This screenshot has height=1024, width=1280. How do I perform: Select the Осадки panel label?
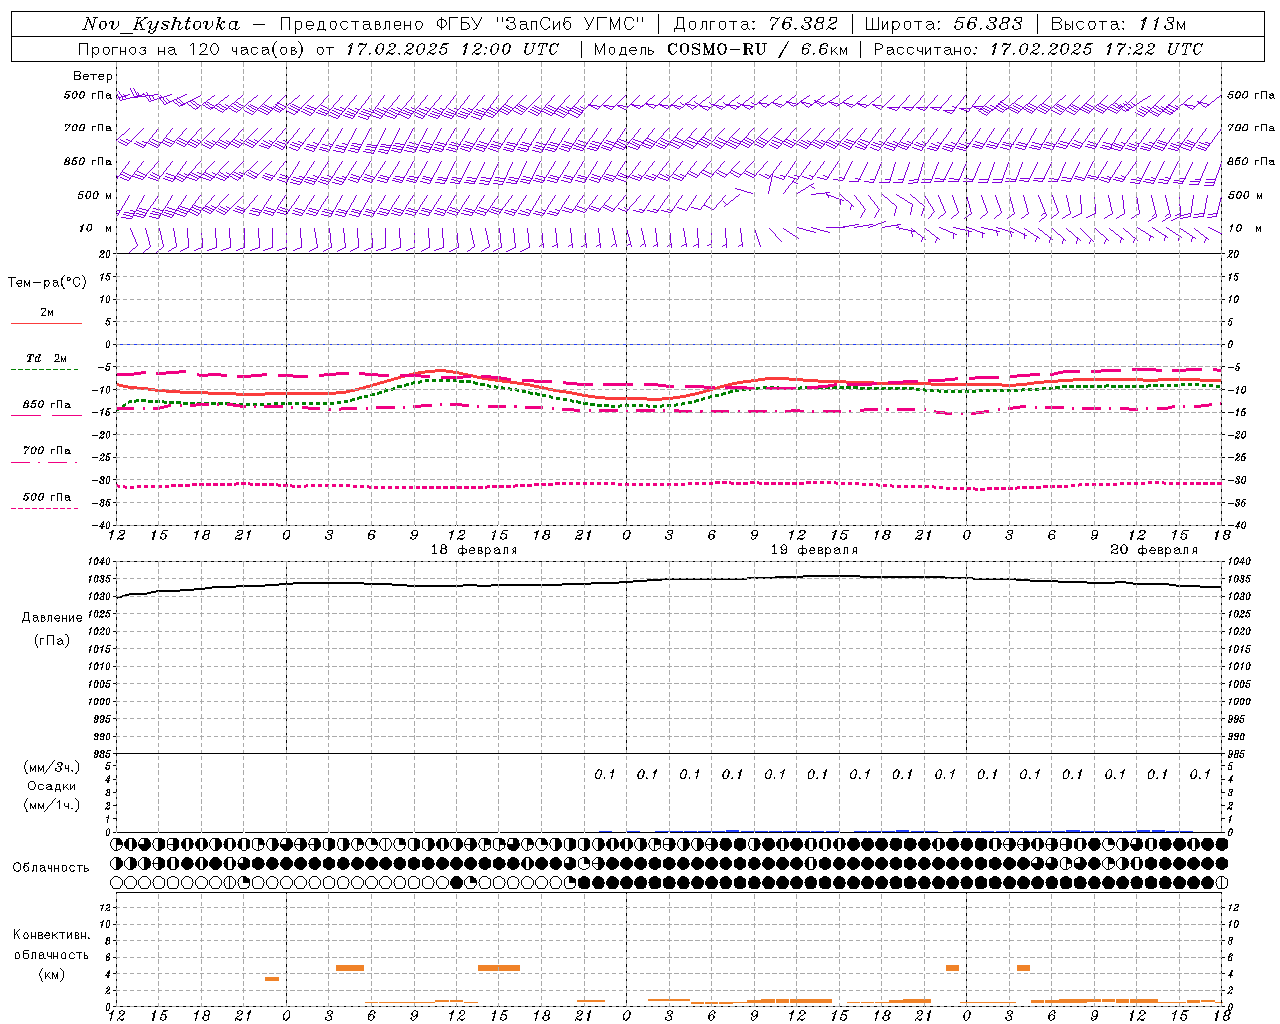tap(52, 786)
